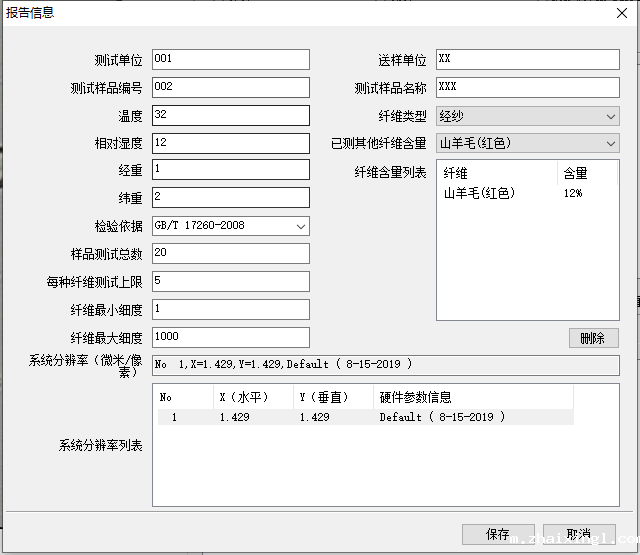Click the 相对湿度 input box
Image resolution: width=640 pixels, height=555 pixels.
pyautogui.click(x=230, y=143)
